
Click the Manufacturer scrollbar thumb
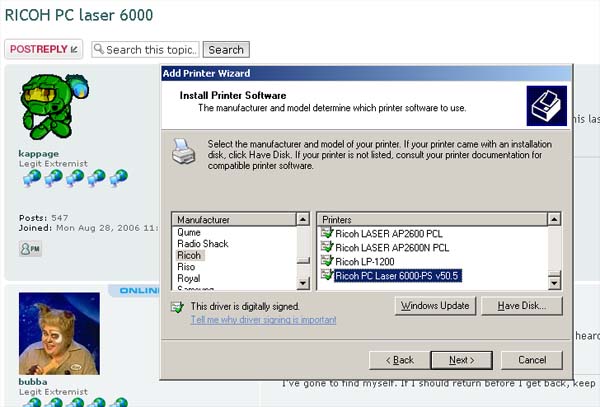click(x=303, y=260)
